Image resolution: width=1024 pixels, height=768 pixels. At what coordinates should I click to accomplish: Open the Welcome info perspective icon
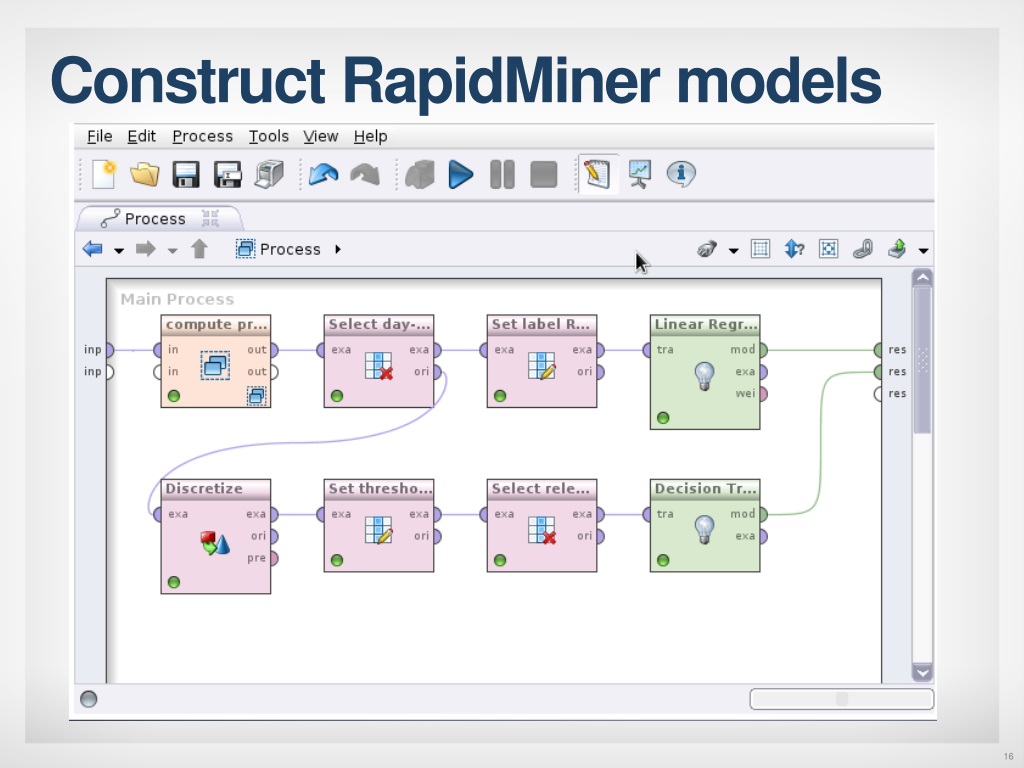coord(681,174)
